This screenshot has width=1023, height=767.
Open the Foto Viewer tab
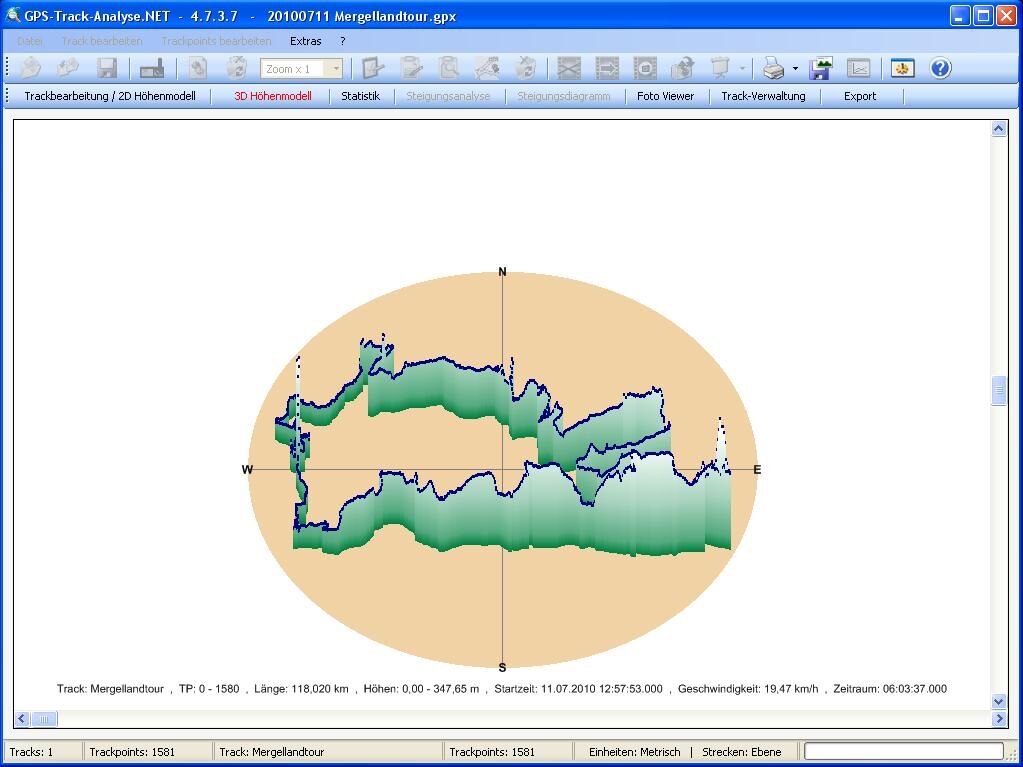(x=665, y=96)
